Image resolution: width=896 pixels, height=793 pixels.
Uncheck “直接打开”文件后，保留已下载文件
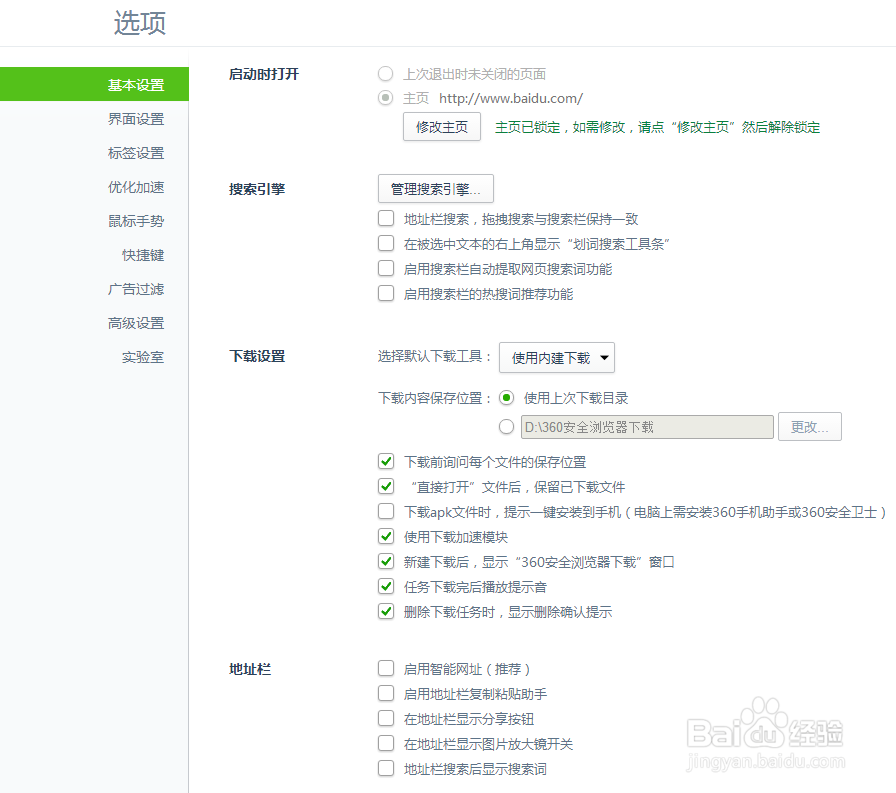point(386,486)
